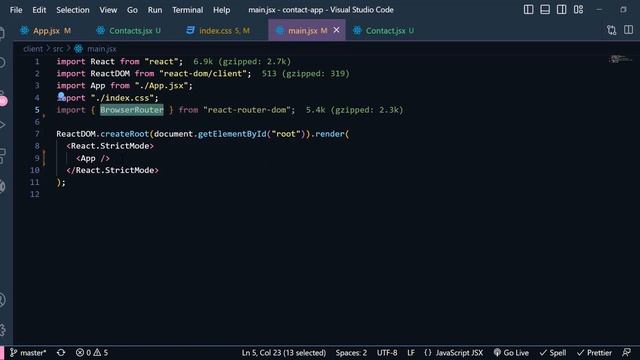The image size is (640, 360).
Task: Click the highlighted BrowserRouter word
Action: click(x=132, y=110)
